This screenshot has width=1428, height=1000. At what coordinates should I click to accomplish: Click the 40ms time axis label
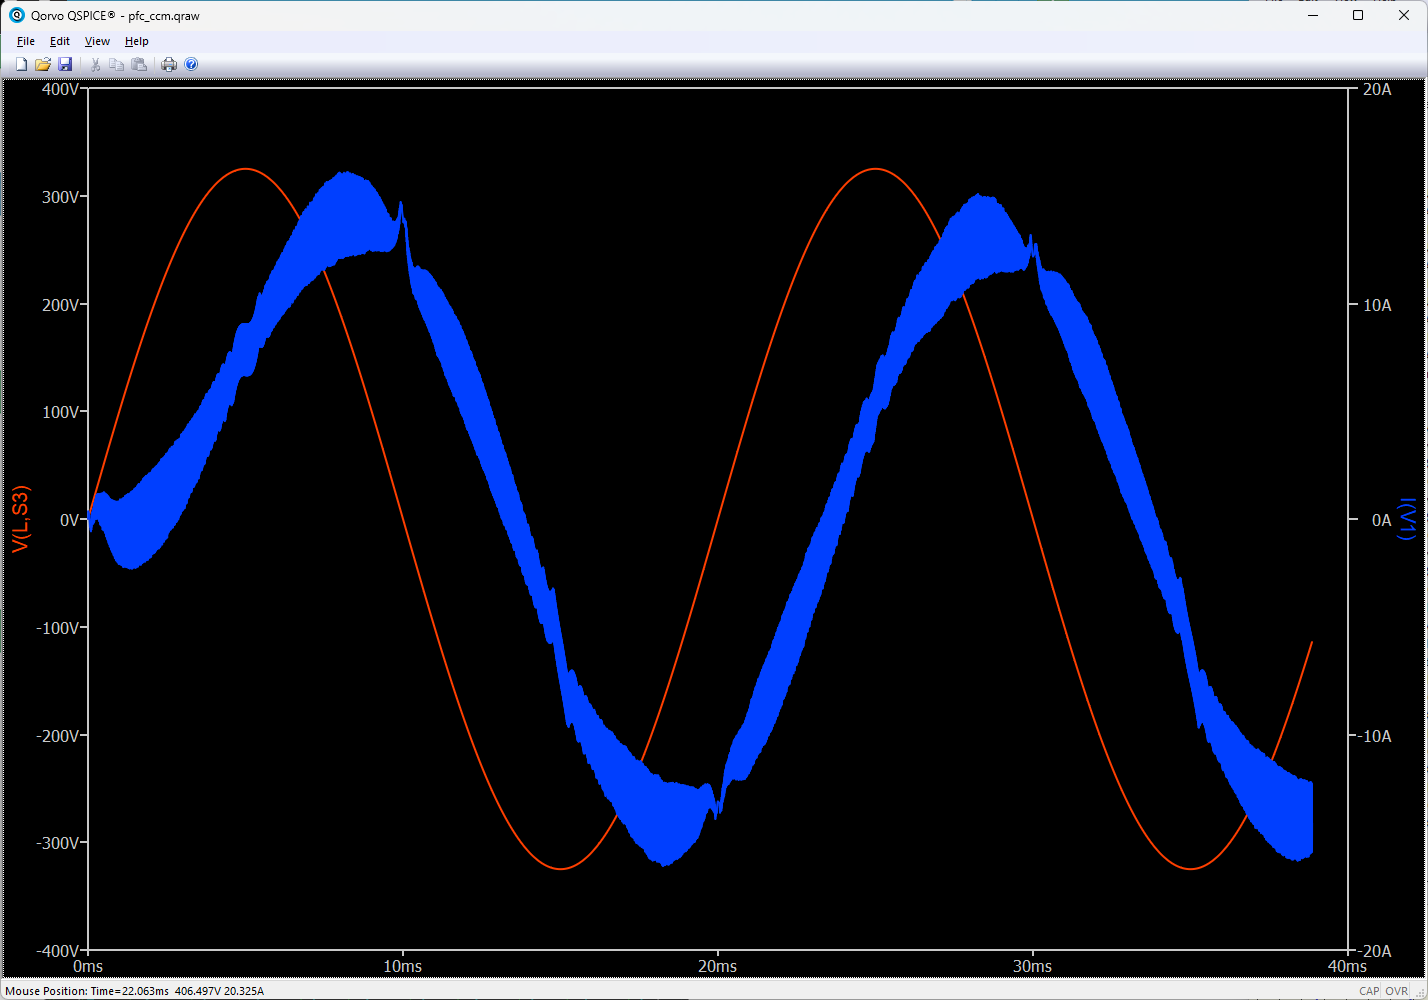point(1347,967)
